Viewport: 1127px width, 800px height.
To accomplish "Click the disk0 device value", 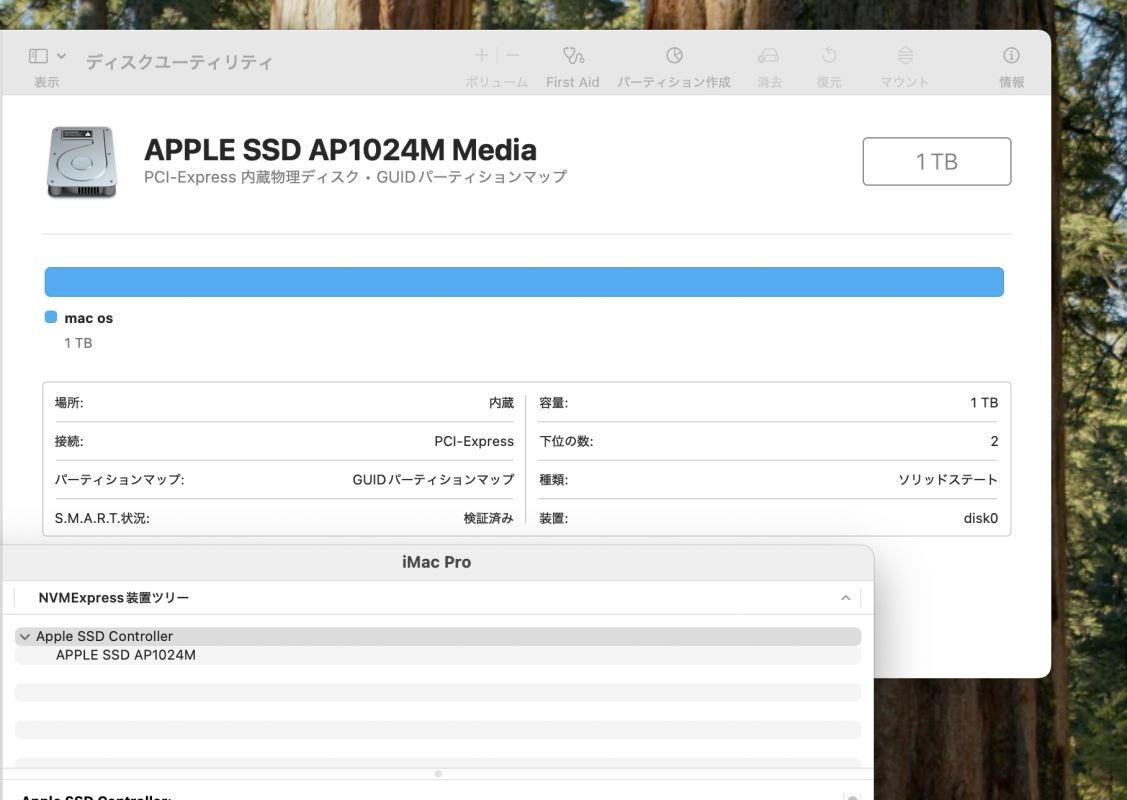I will tap(980, 518).
